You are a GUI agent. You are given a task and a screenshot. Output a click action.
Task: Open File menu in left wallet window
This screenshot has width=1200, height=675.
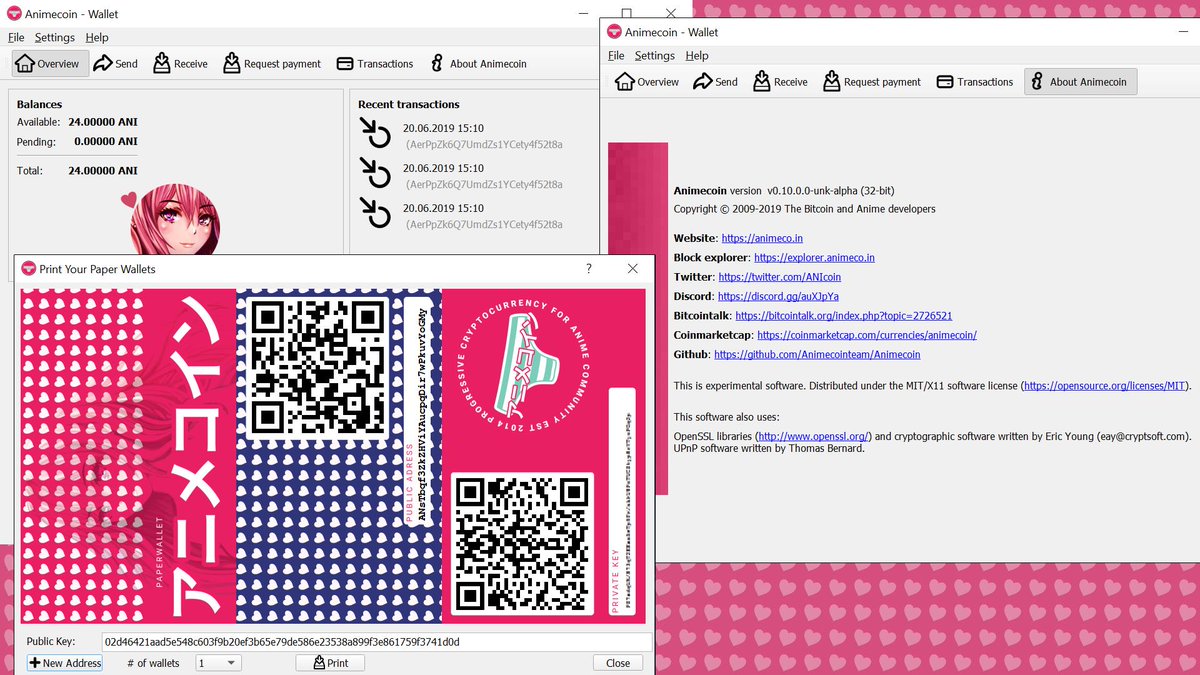click(16, 37)
